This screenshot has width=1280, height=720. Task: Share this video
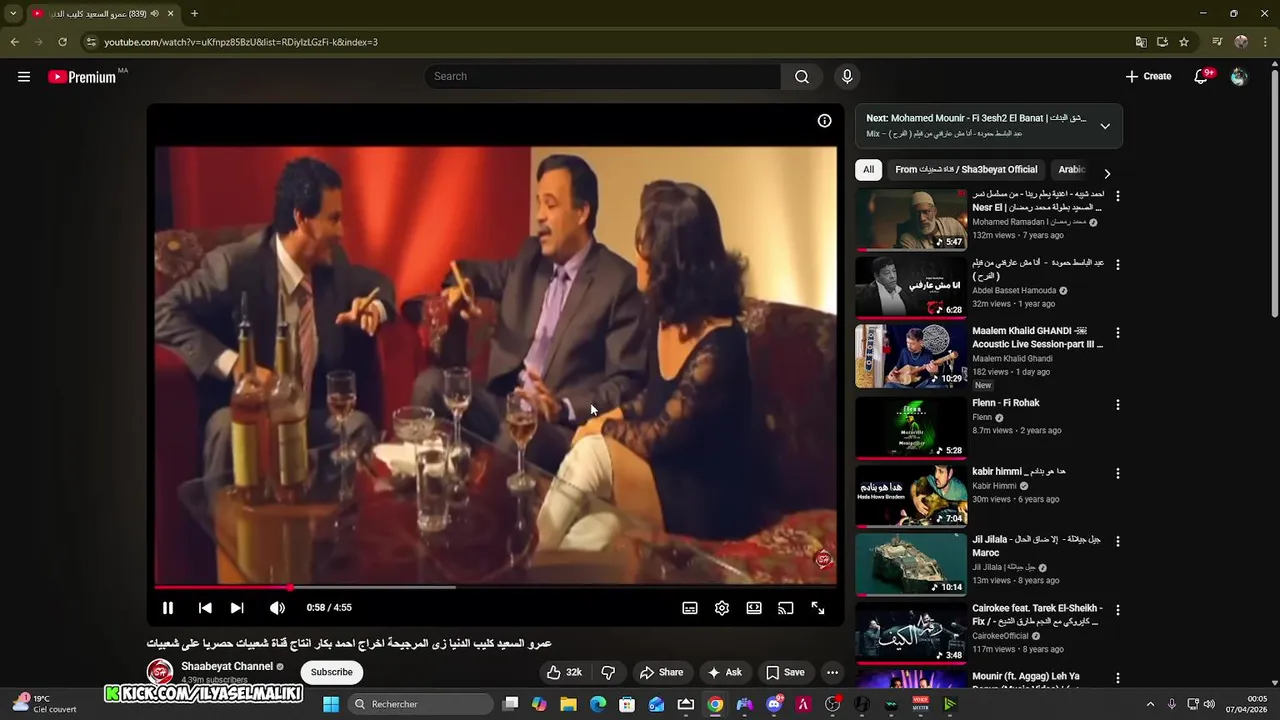pyautogui.click(x=662, y=673)
